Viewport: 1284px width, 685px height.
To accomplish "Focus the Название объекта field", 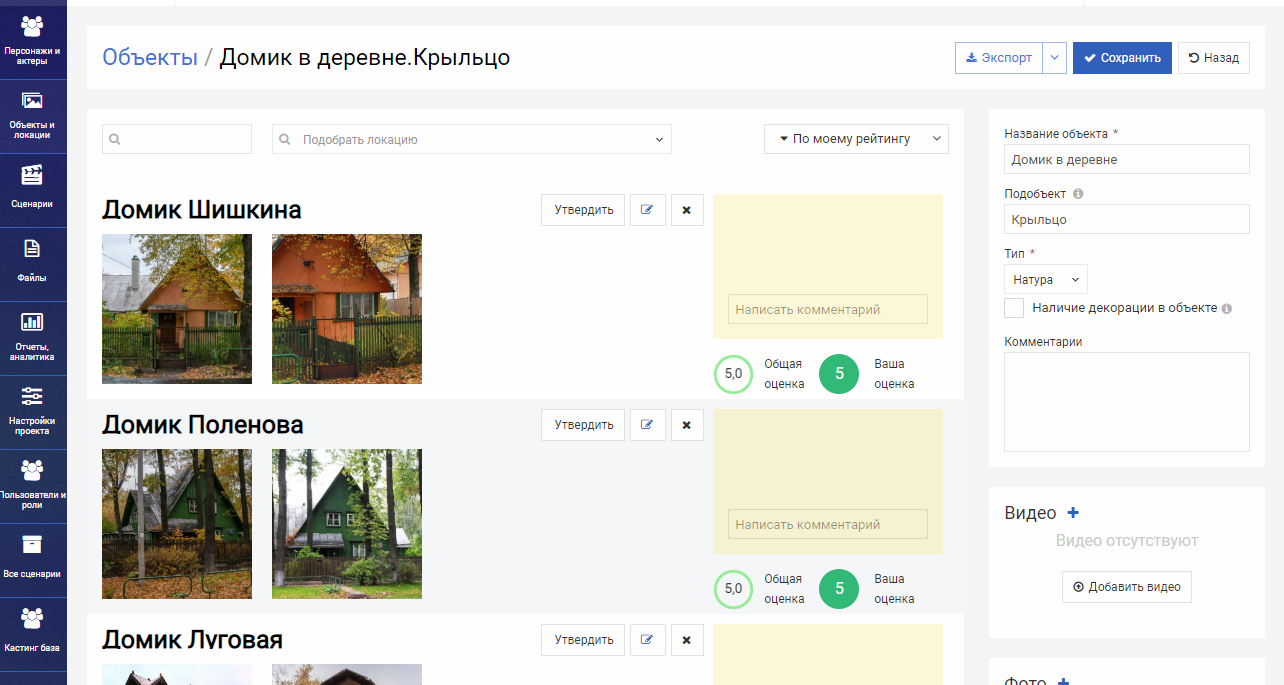I will (1127, 159).
